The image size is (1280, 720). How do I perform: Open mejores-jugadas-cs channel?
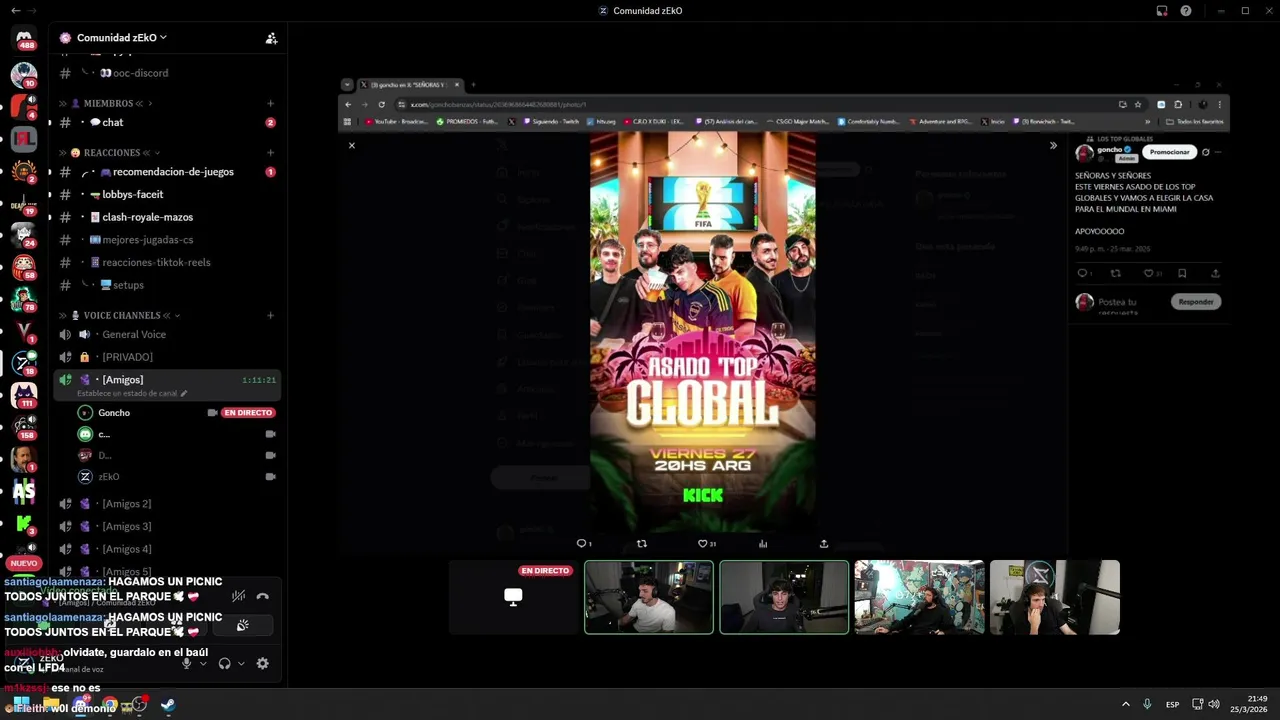166,240
